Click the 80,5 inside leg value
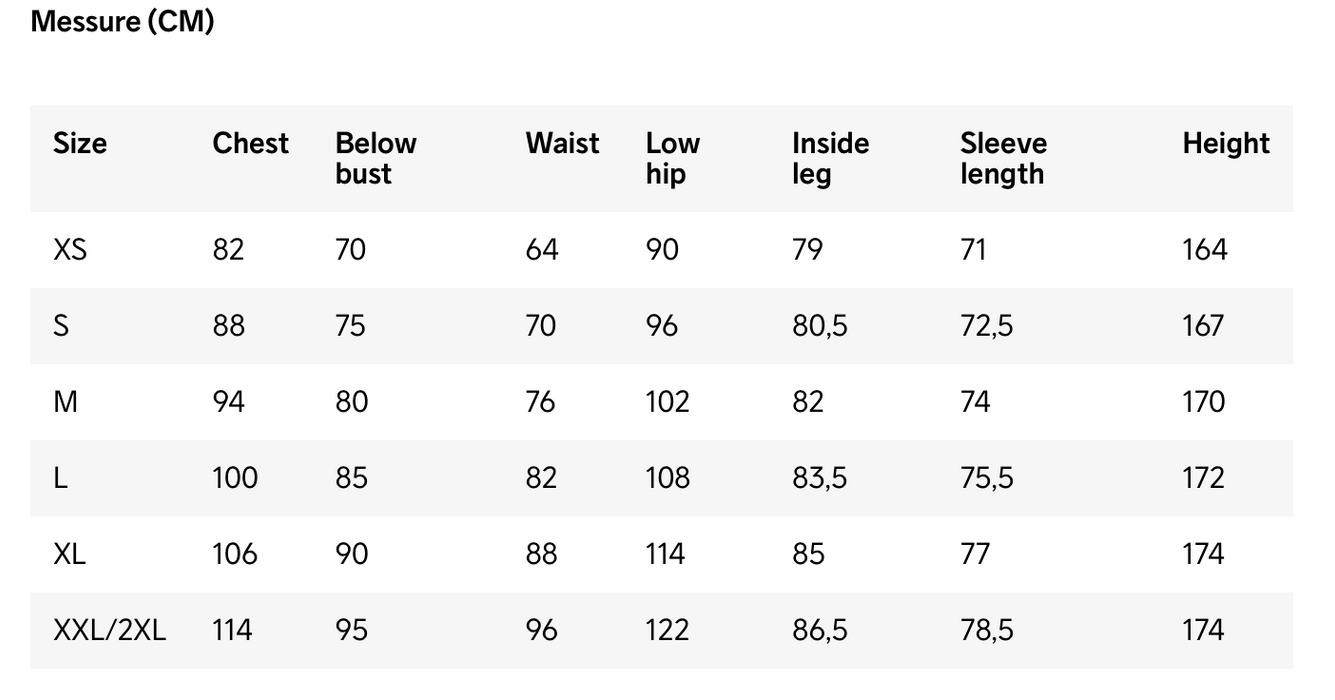 820,326
